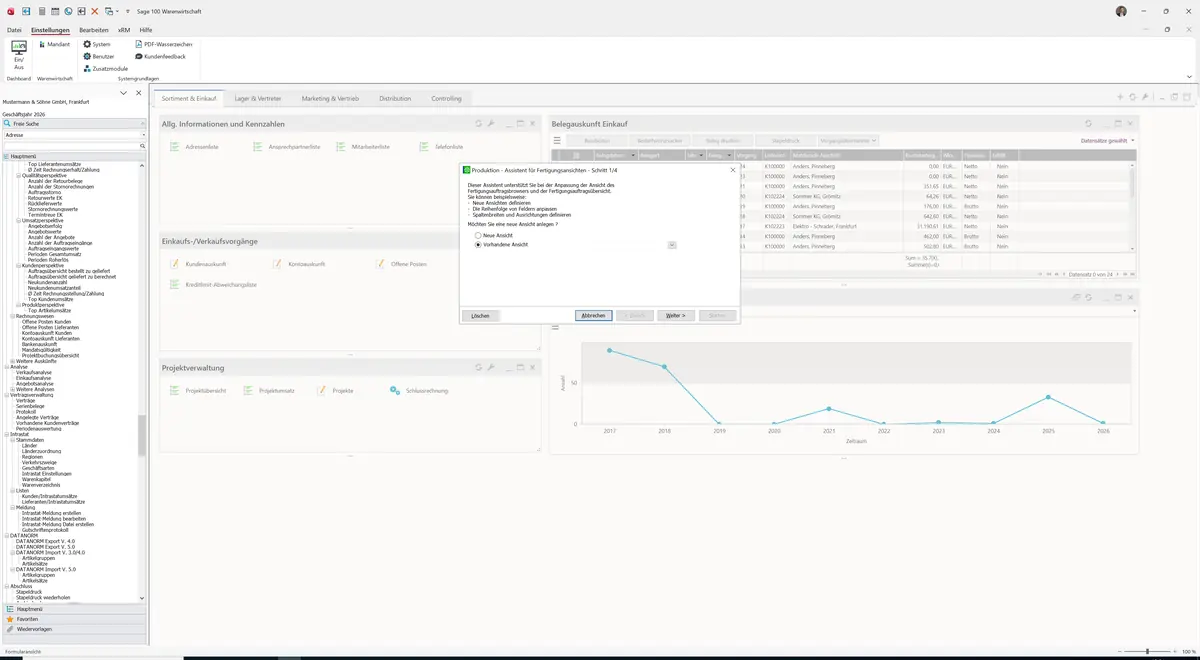Open the Vorhandene Ansicht dropdown list
This screenshot has height=660, width=1200.
[x=672, y=244]
